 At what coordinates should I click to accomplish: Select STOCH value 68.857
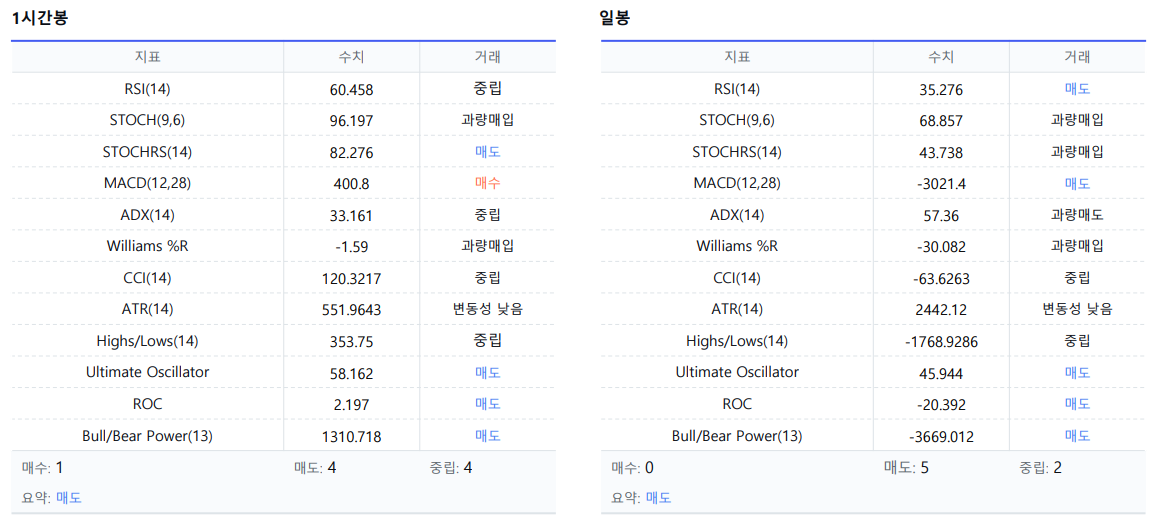(x=941, y=121)
